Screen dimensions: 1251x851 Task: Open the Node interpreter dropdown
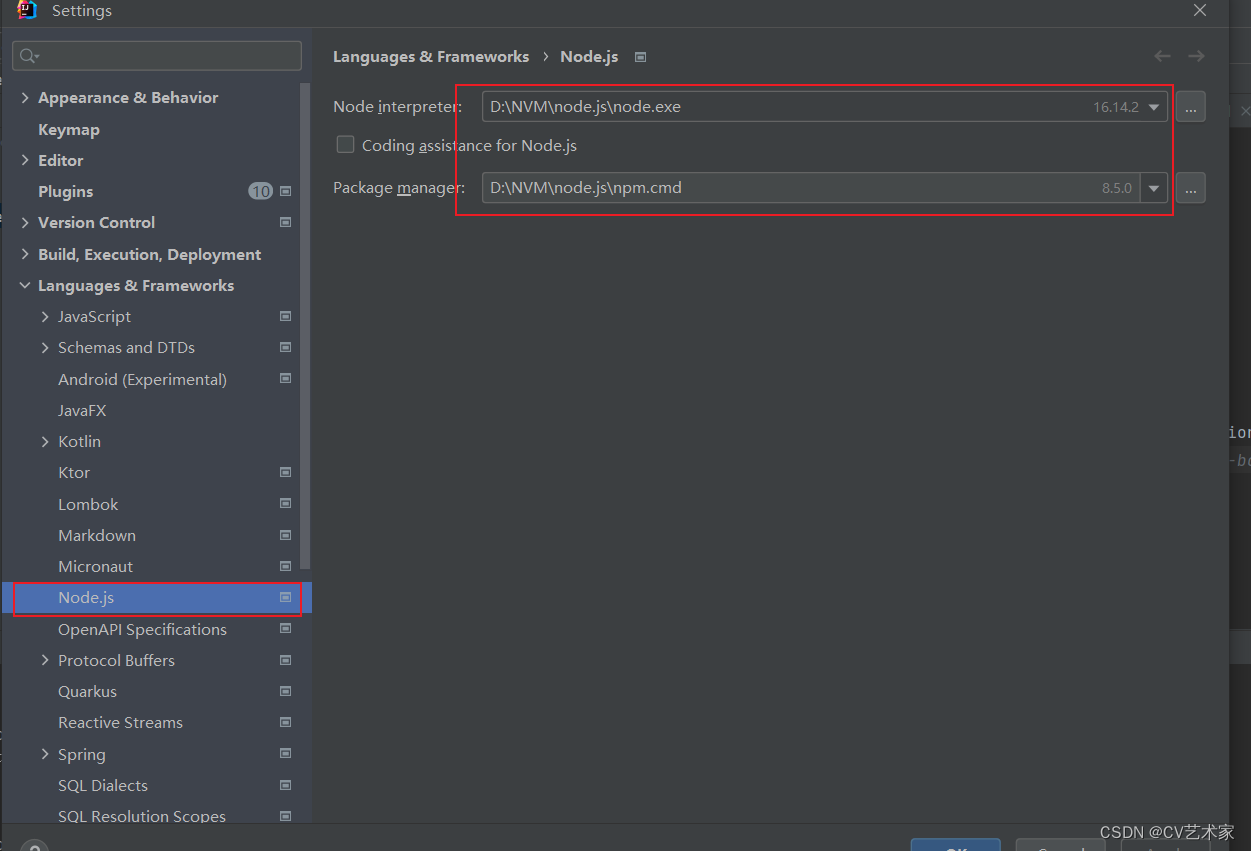coord(1155,106)
